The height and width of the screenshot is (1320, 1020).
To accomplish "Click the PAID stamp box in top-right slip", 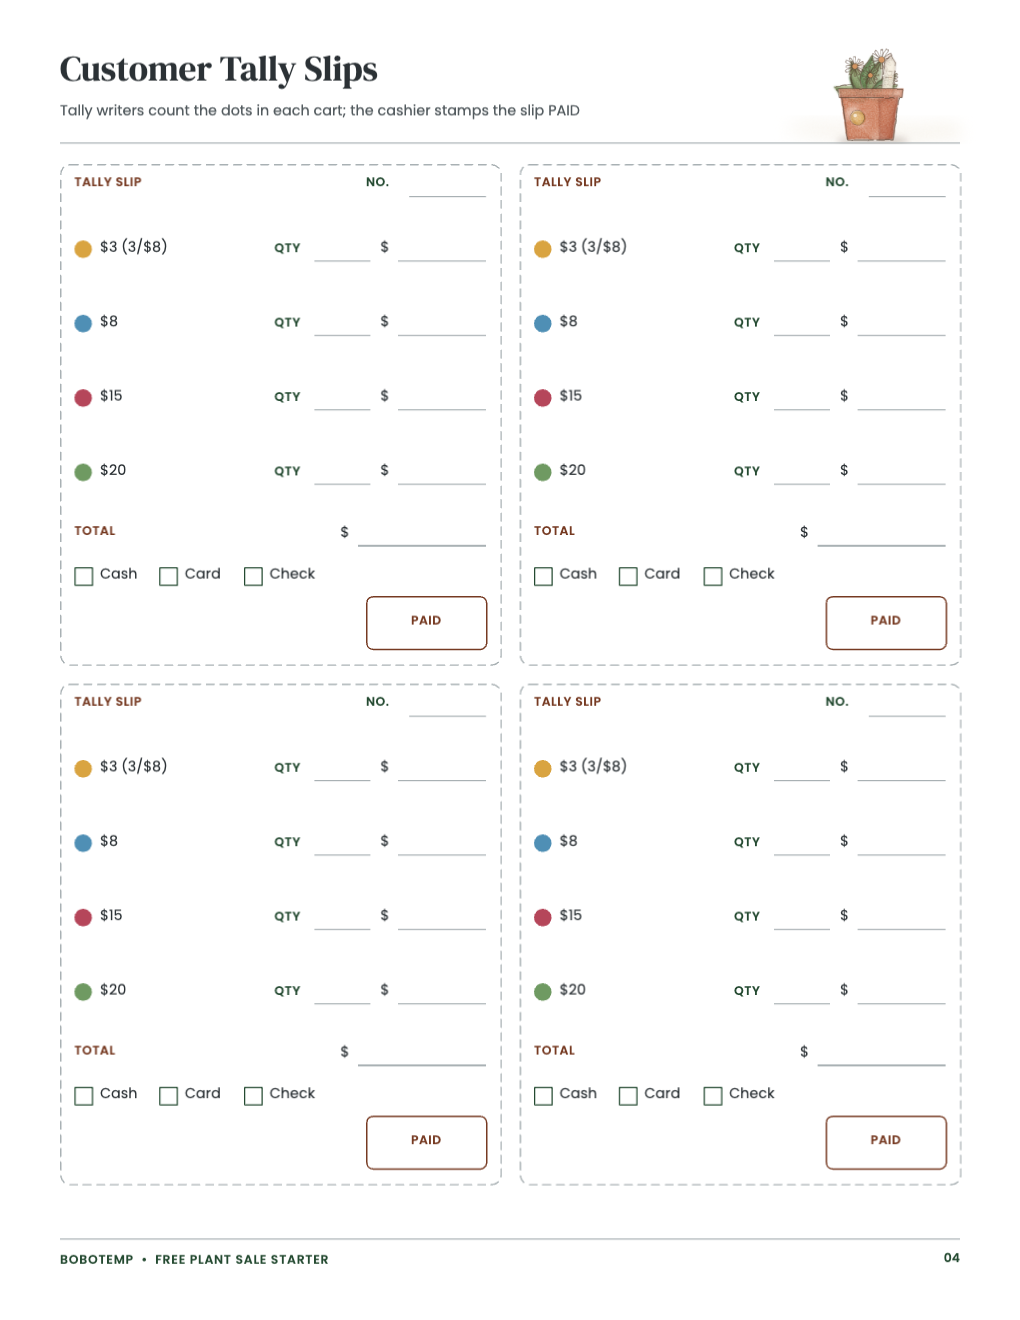I will (886, 622).
